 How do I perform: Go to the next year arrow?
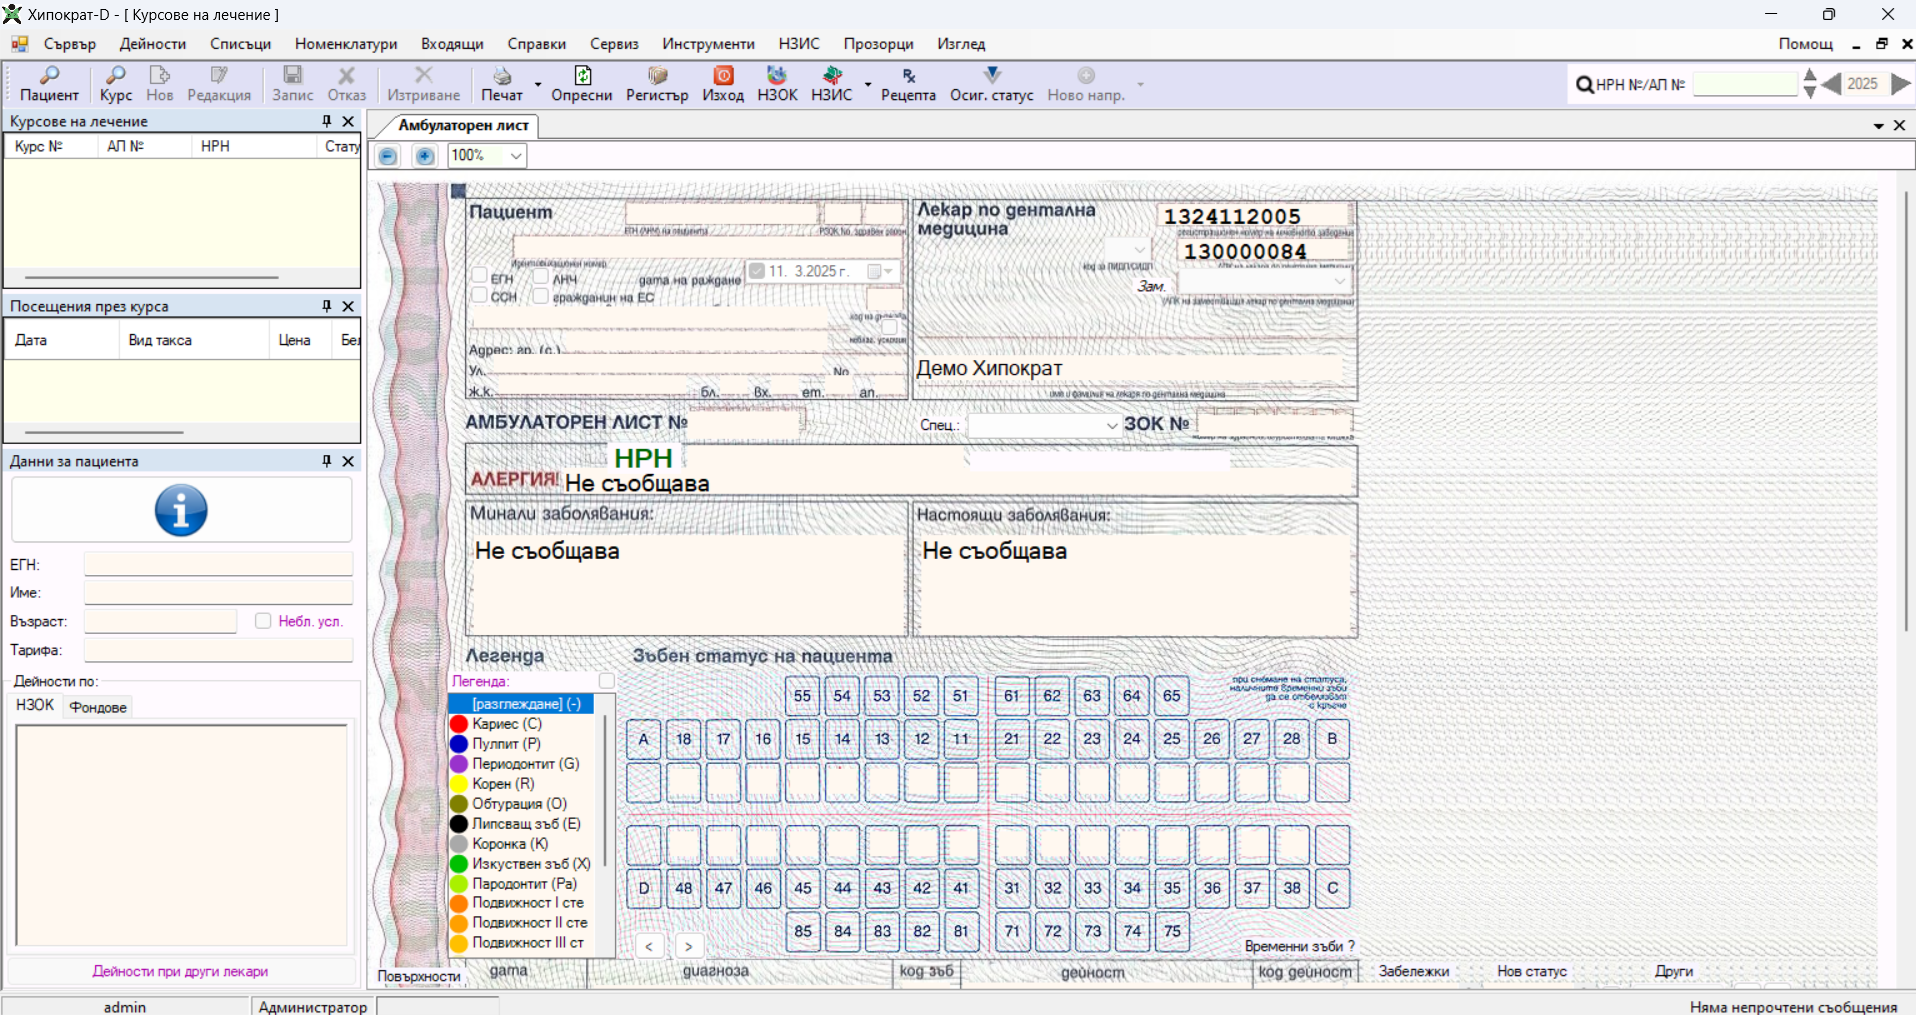(1901, 84)
